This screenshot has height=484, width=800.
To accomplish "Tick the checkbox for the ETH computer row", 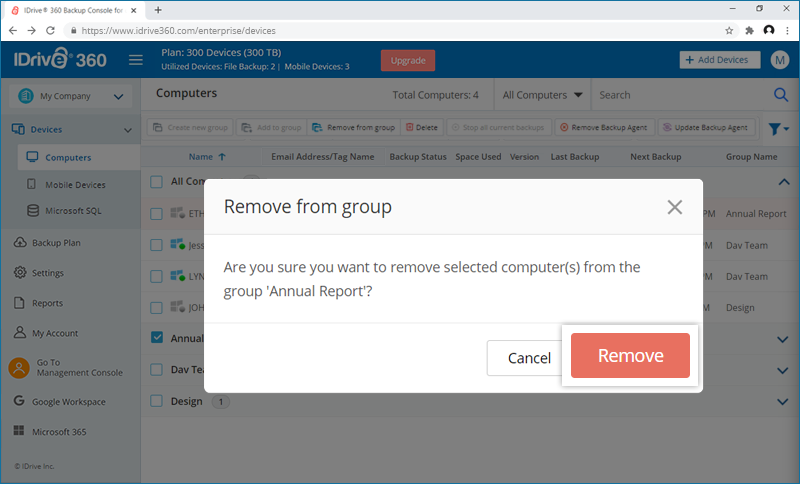I will click(157, 213).
